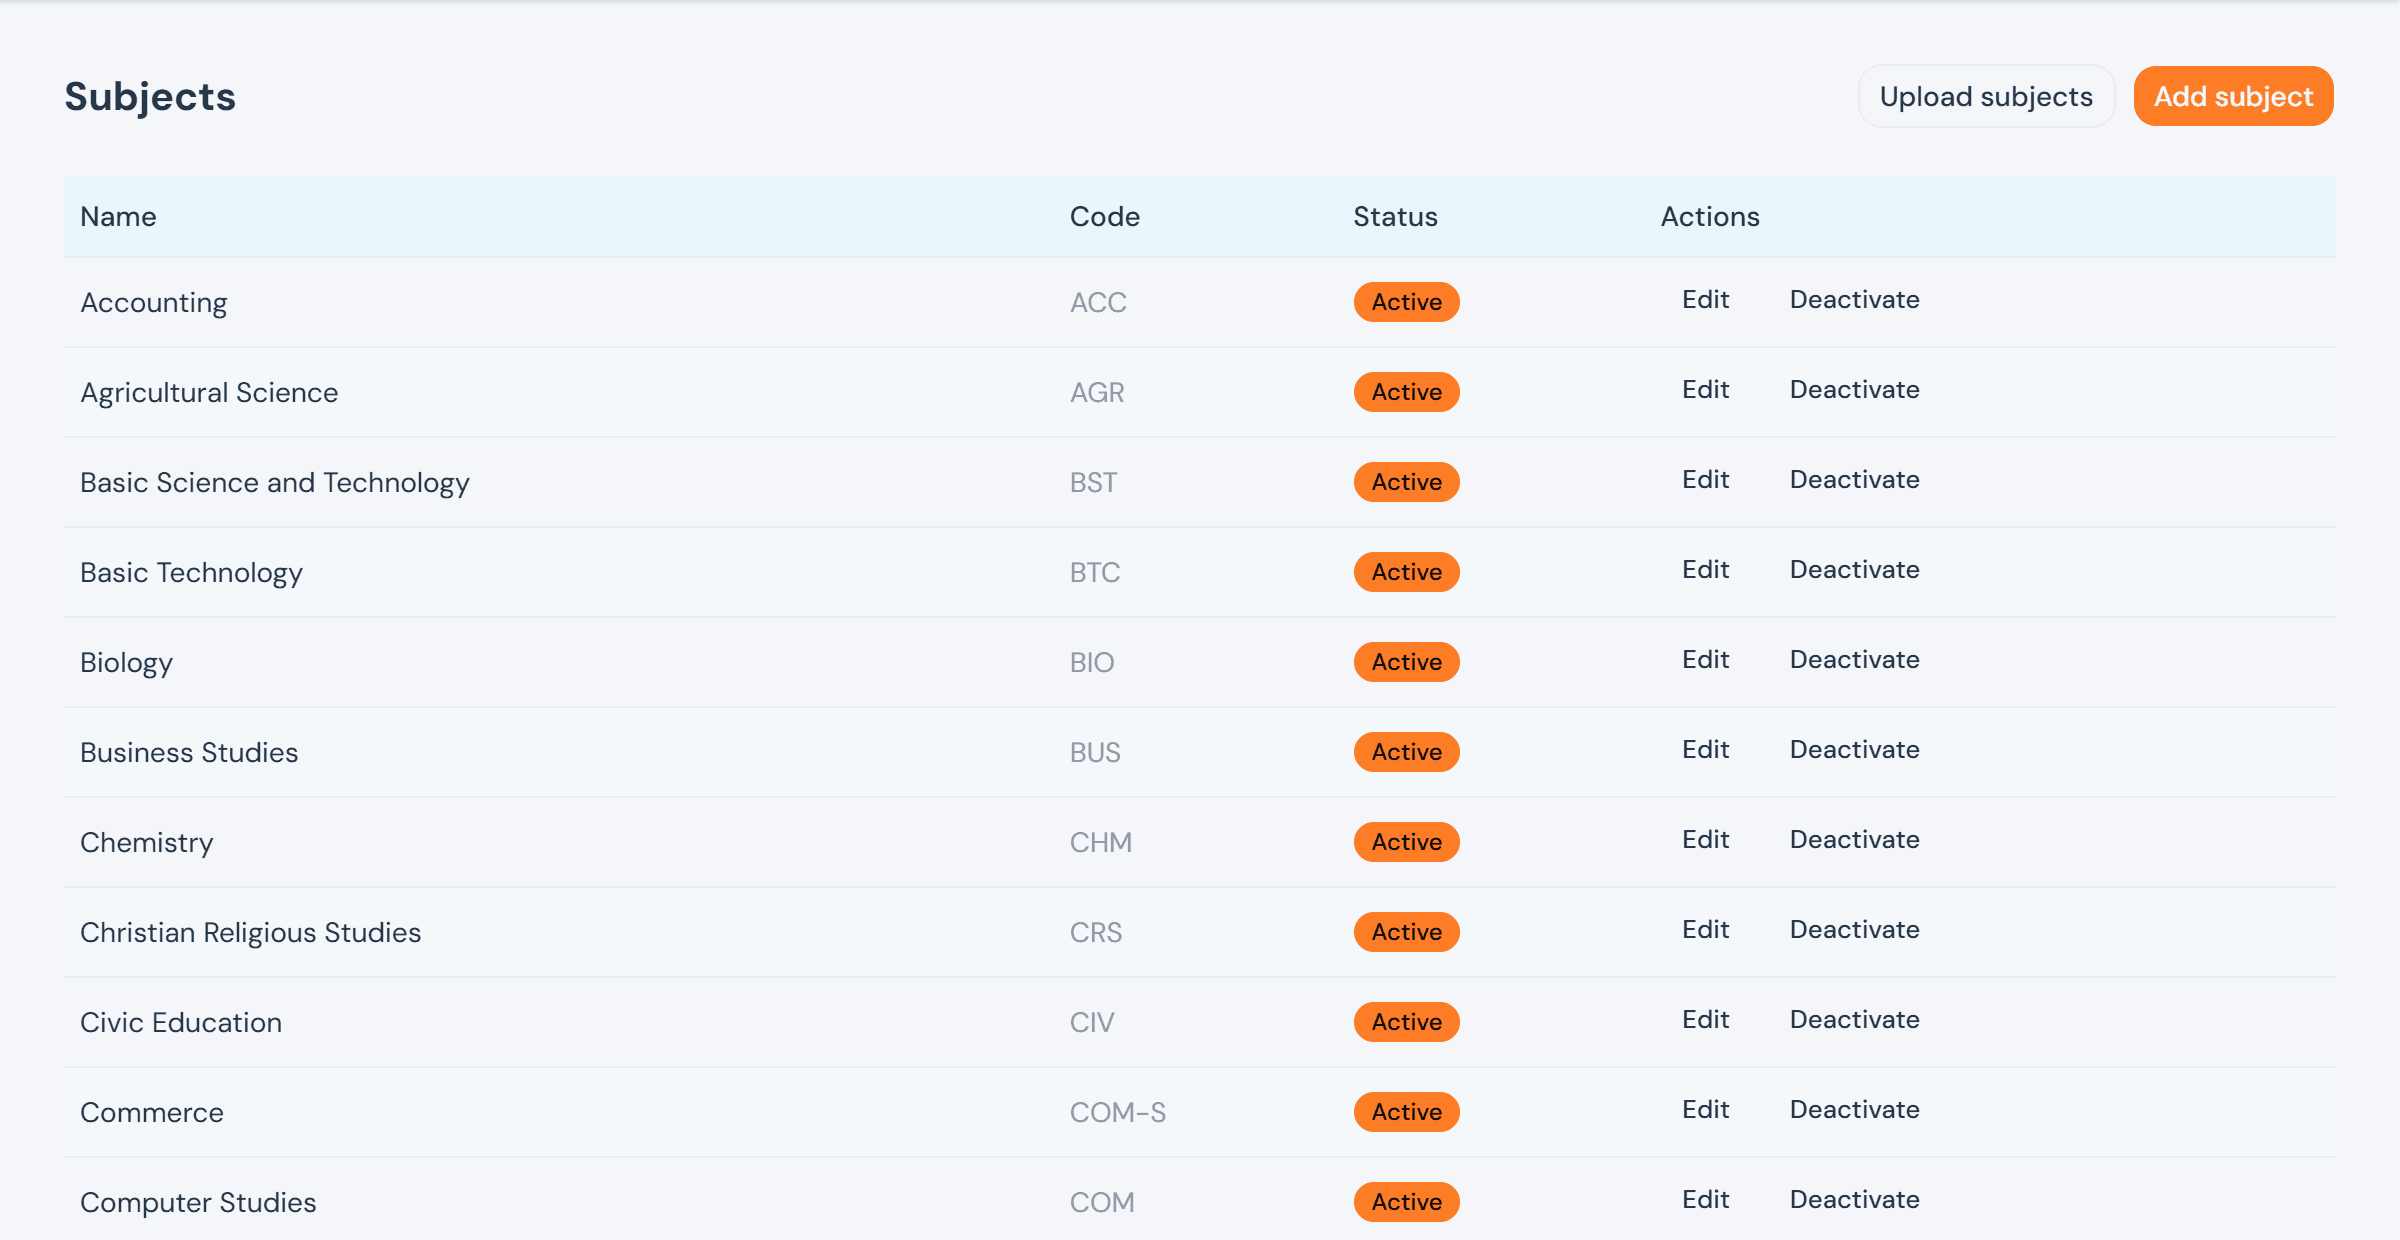The width and height of the screenshot is (2400, 1240).
Task: Click the Civic Education name cell
Action: click(x=181, y=1022)
